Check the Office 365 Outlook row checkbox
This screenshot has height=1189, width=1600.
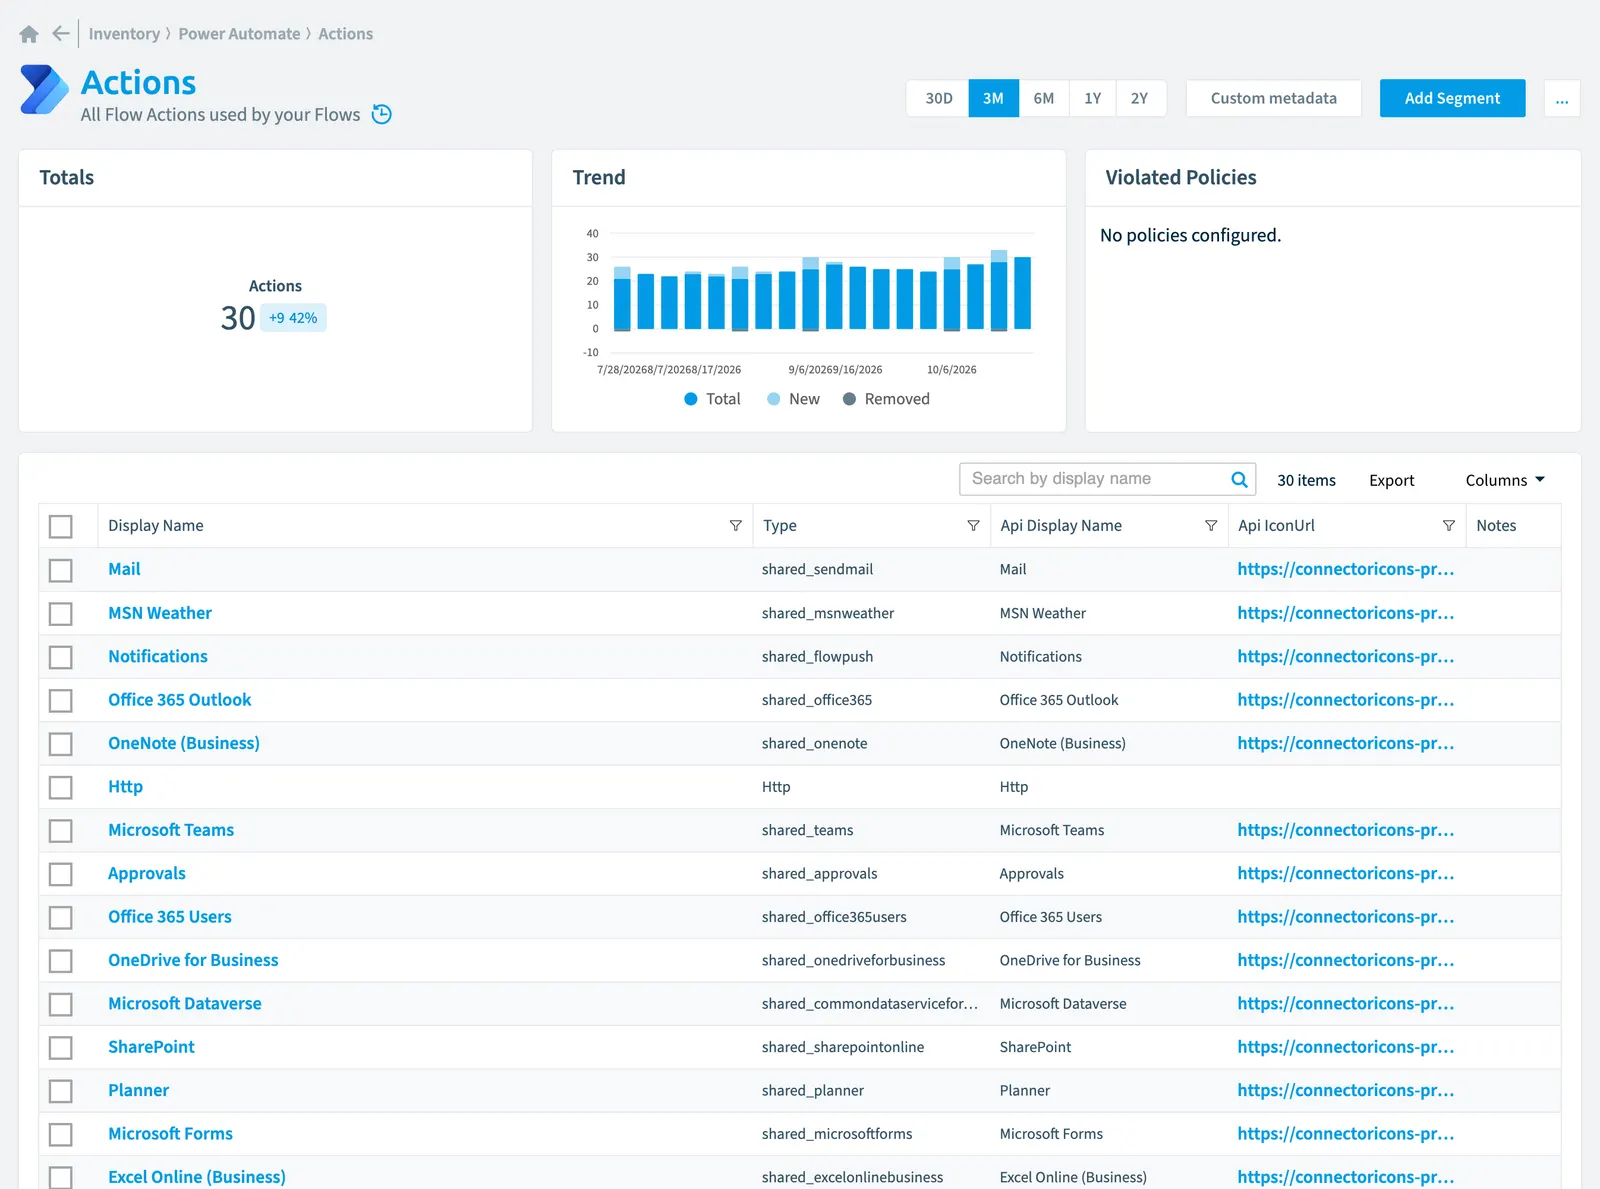[61, 700]
